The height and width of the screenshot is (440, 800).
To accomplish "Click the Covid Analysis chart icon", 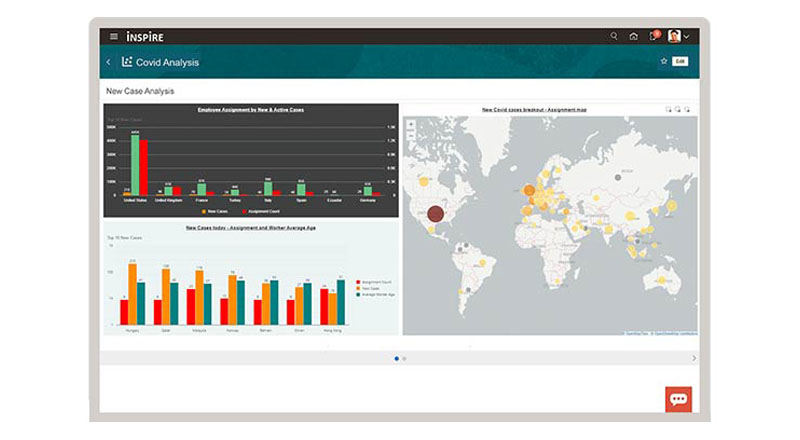I will (127, 62).
